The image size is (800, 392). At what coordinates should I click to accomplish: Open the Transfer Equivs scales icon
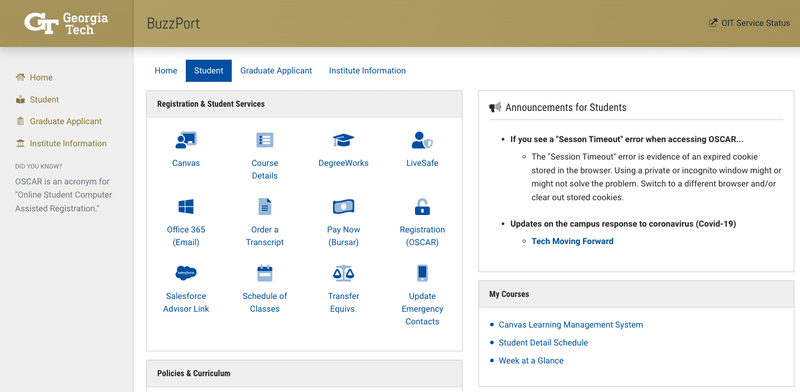tap(343, 273)
